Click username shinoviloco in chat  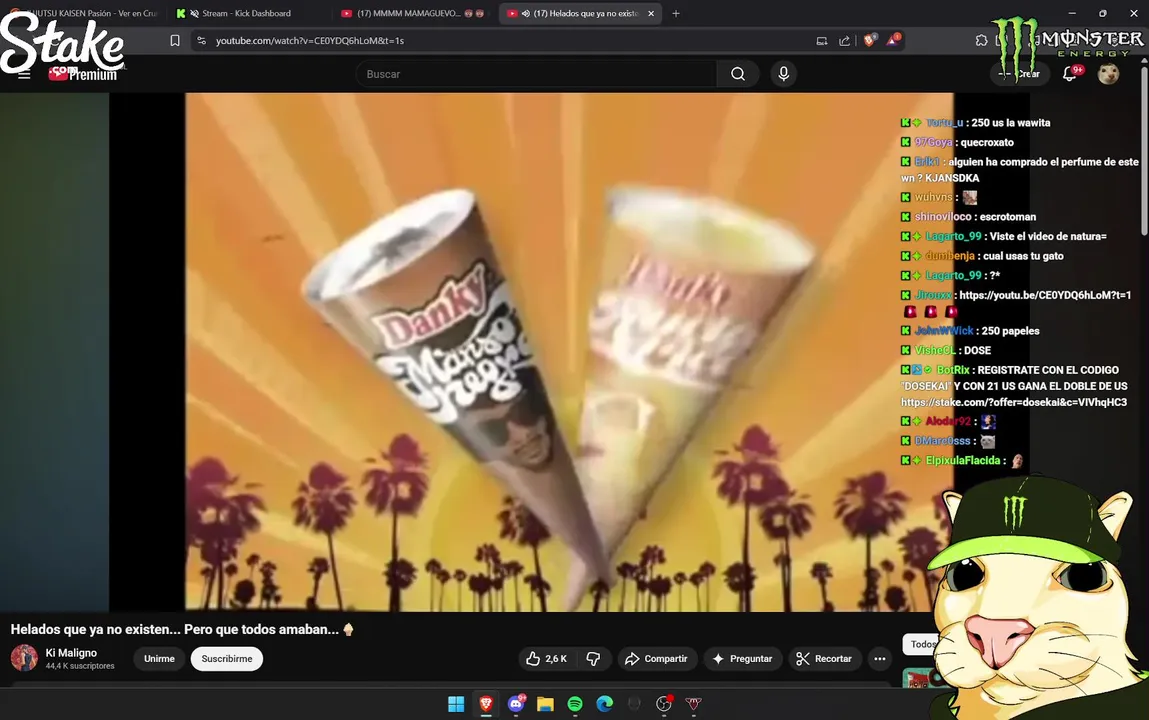click(942, 217)
